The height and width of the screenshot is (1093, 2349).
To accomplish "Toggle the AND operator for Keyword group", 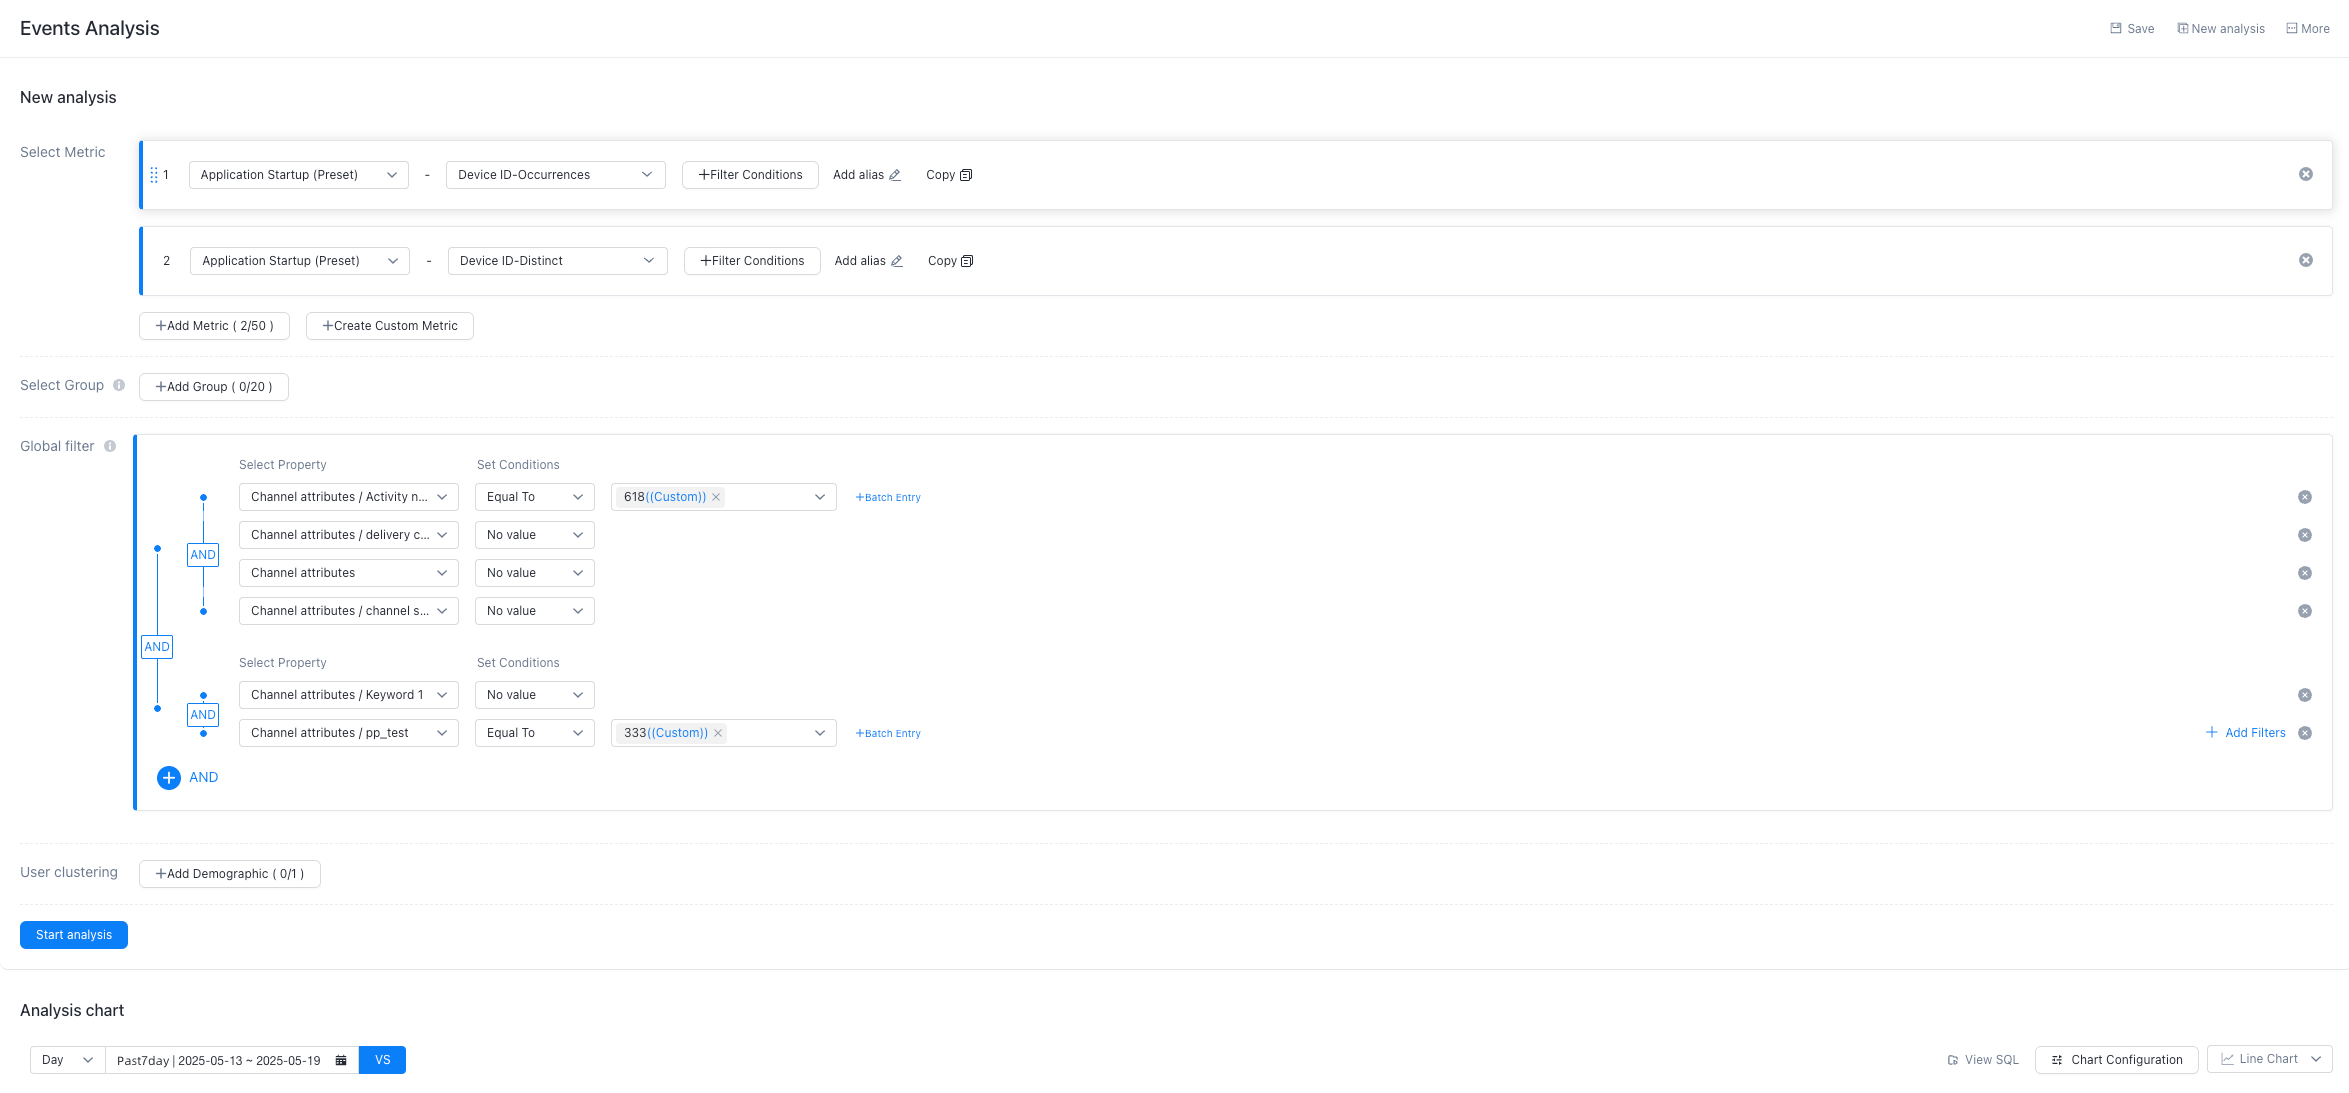I will click(x=203, y=715).
